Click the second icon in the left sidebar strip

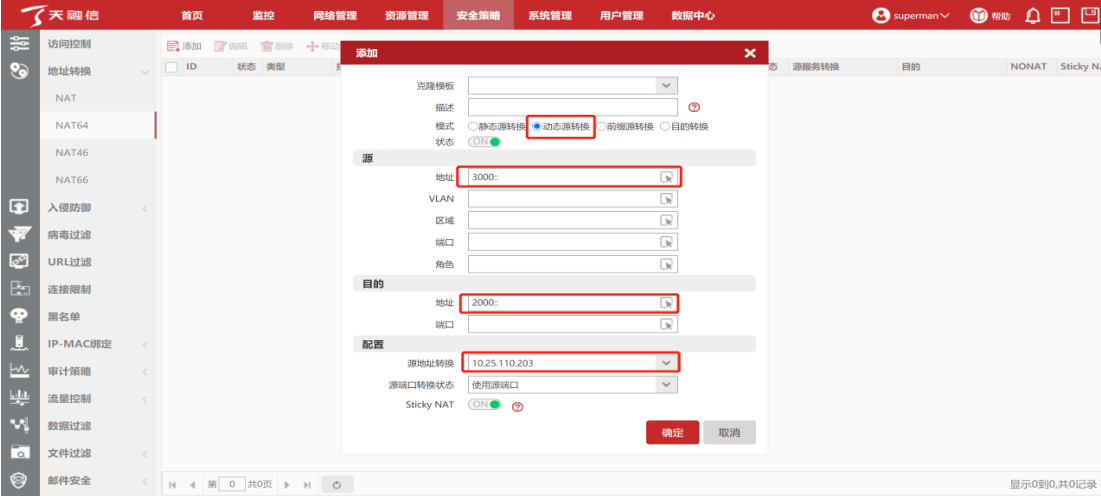tap(20, 71)
